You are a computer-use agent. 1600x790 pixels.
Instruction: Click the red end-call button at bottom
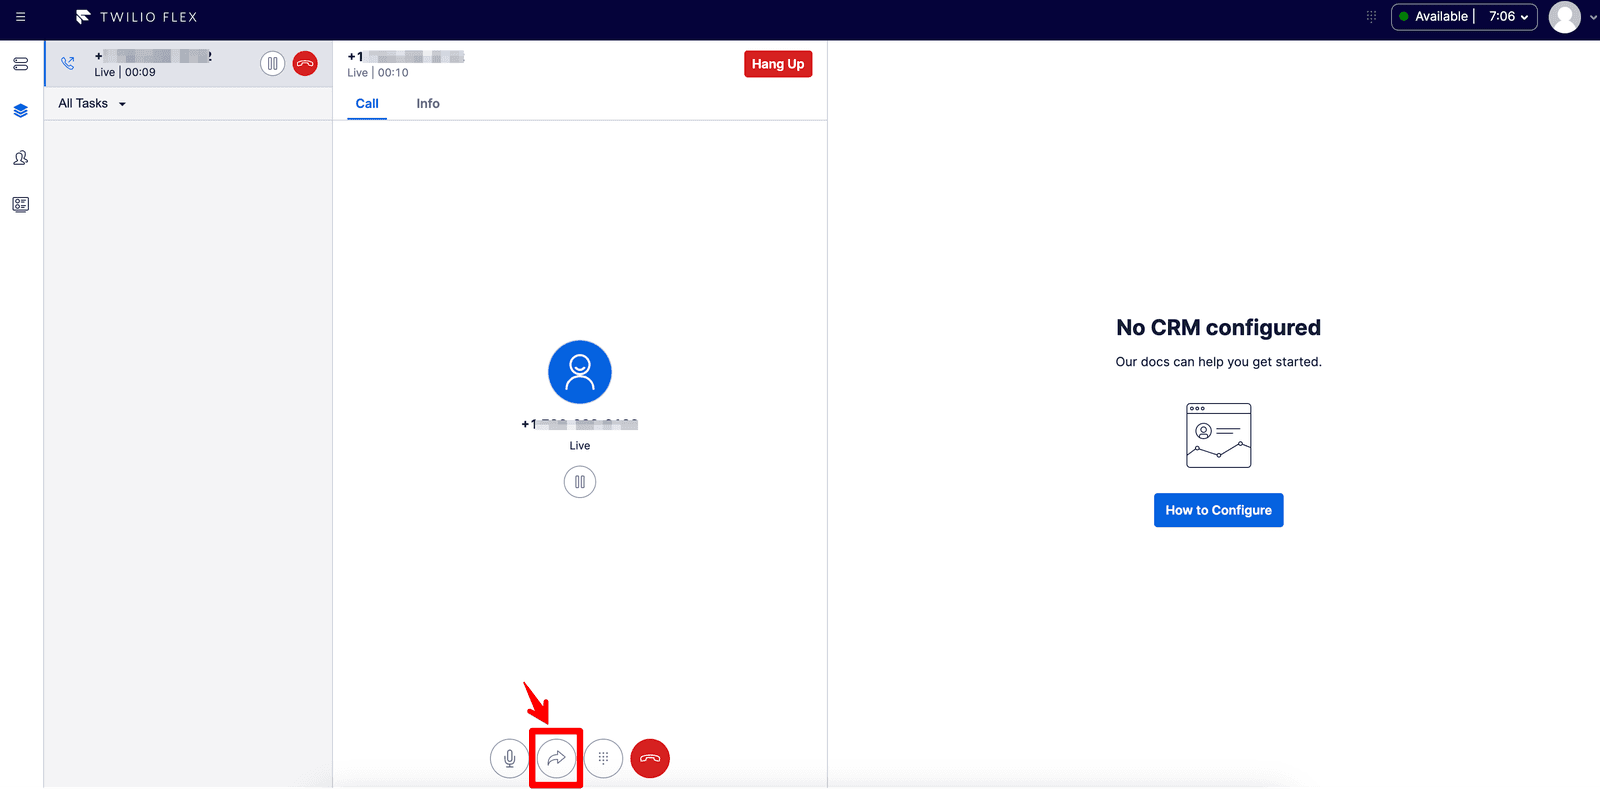point(650,759)
